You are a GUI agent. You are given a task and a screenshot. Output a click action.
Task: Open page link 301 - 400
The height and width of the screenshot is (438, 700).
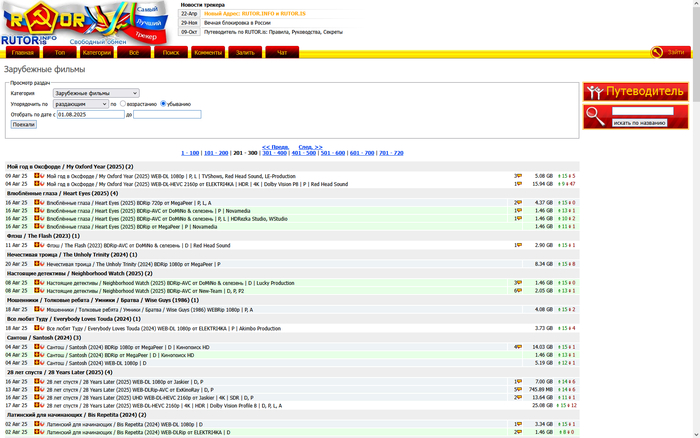tap(275, 153)
